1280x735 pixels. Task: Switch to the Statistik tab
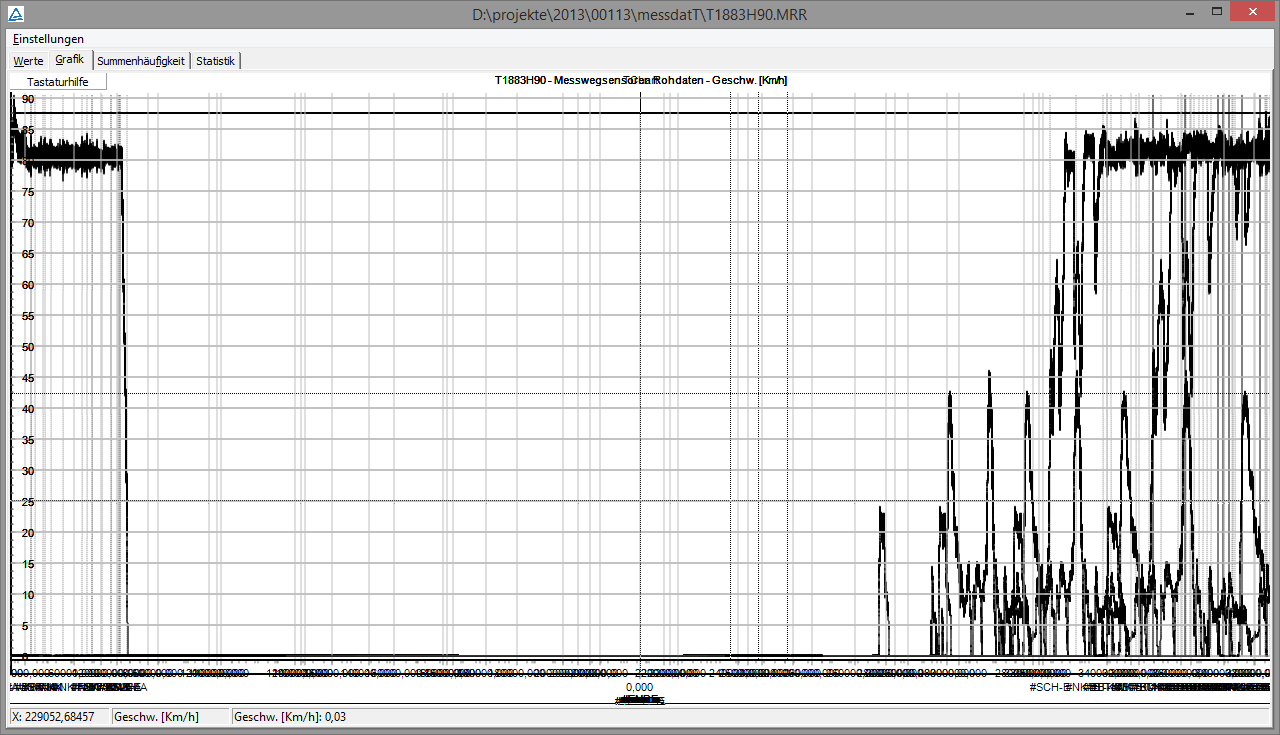coord(215,61)
